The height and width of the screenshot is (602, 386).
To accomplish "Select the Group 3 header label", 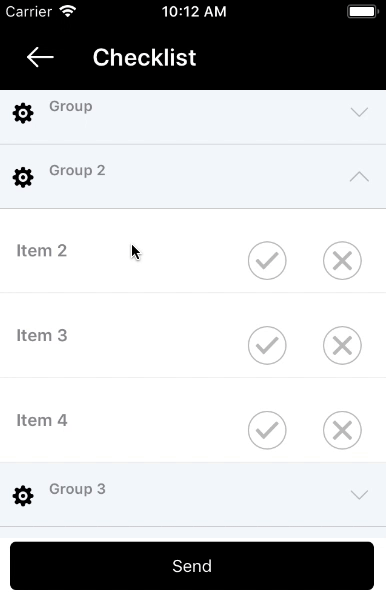I will coord(77,489).
